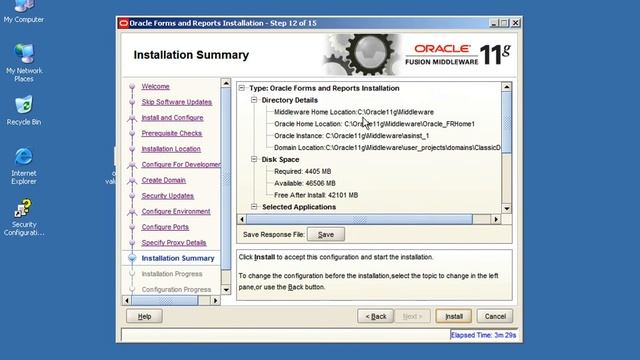Open the Configure Environment step
The height and width of the screenshot is (360, 640).
click(x=176, y=211)
